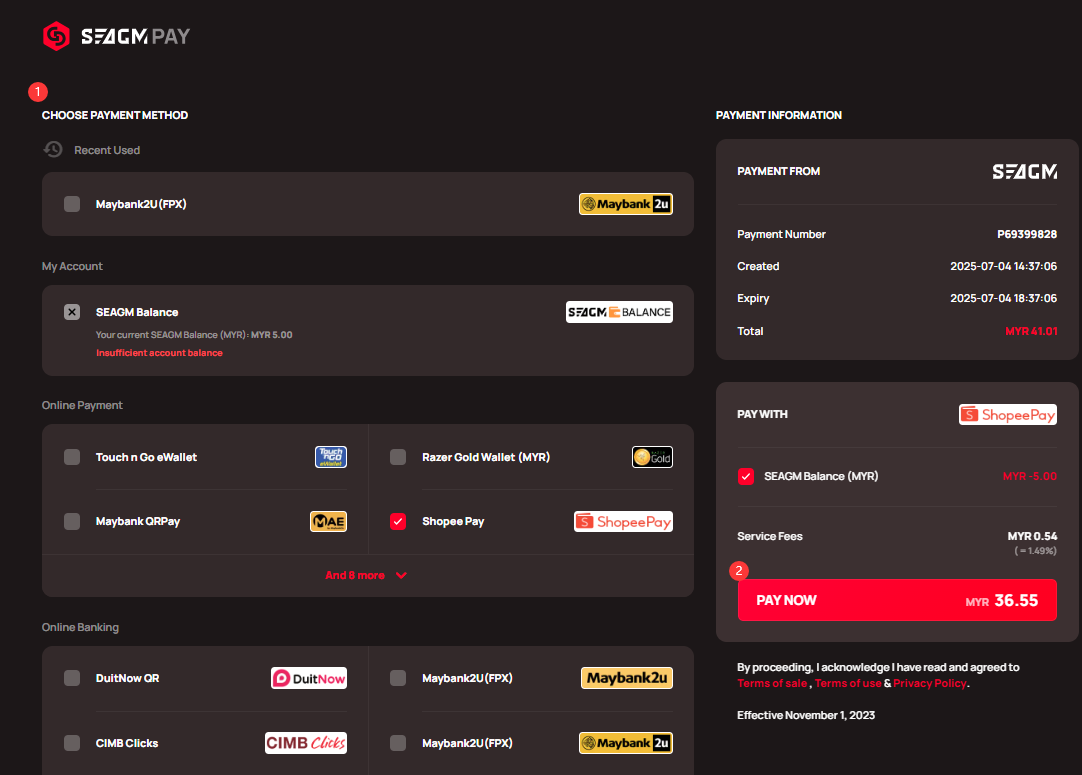The image size is (1082, 775).
Task: Click the total MYR 41.01
Action: click(x=1031, y=331)
